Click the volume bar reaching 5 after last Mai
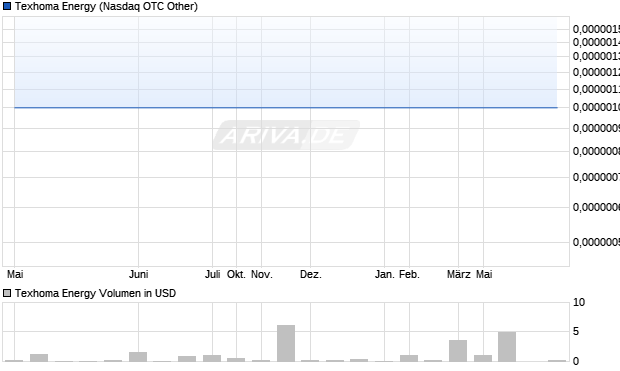This screenshot has width=620, height=371. [507, 346]
